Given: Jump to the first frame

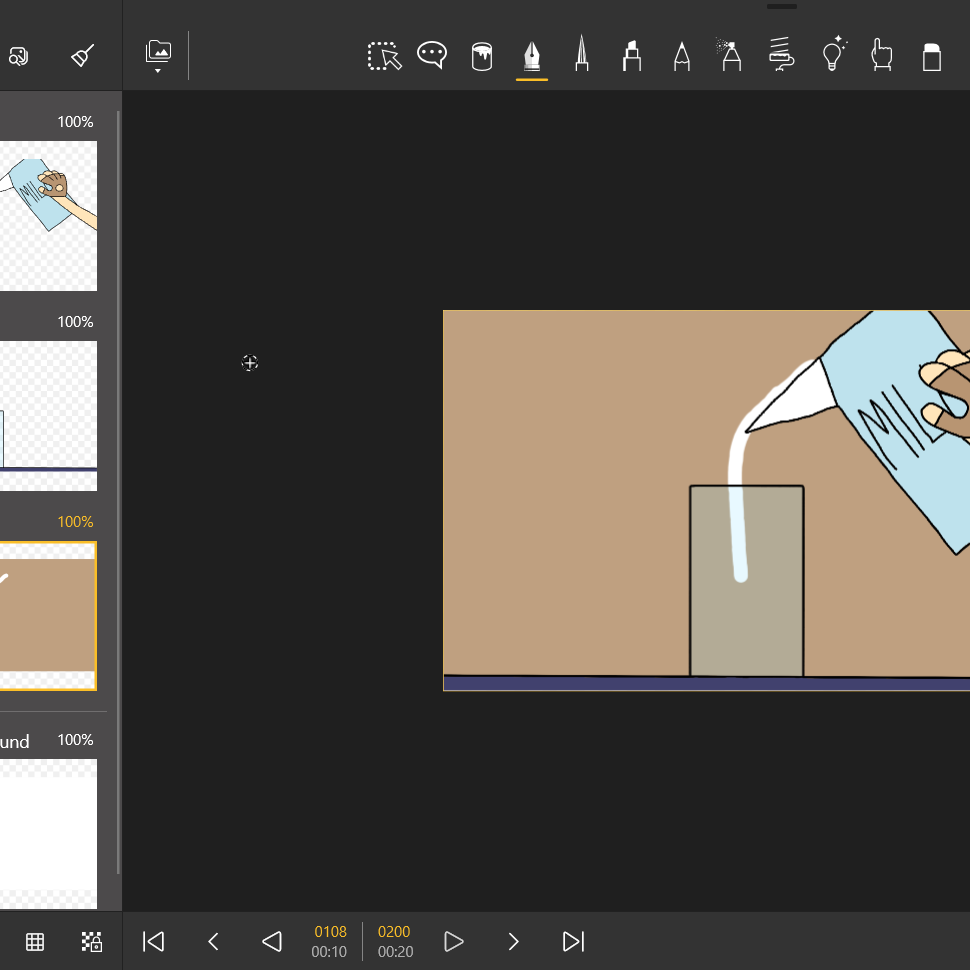Looking at the screenshot, I should (x=153, y=941).
